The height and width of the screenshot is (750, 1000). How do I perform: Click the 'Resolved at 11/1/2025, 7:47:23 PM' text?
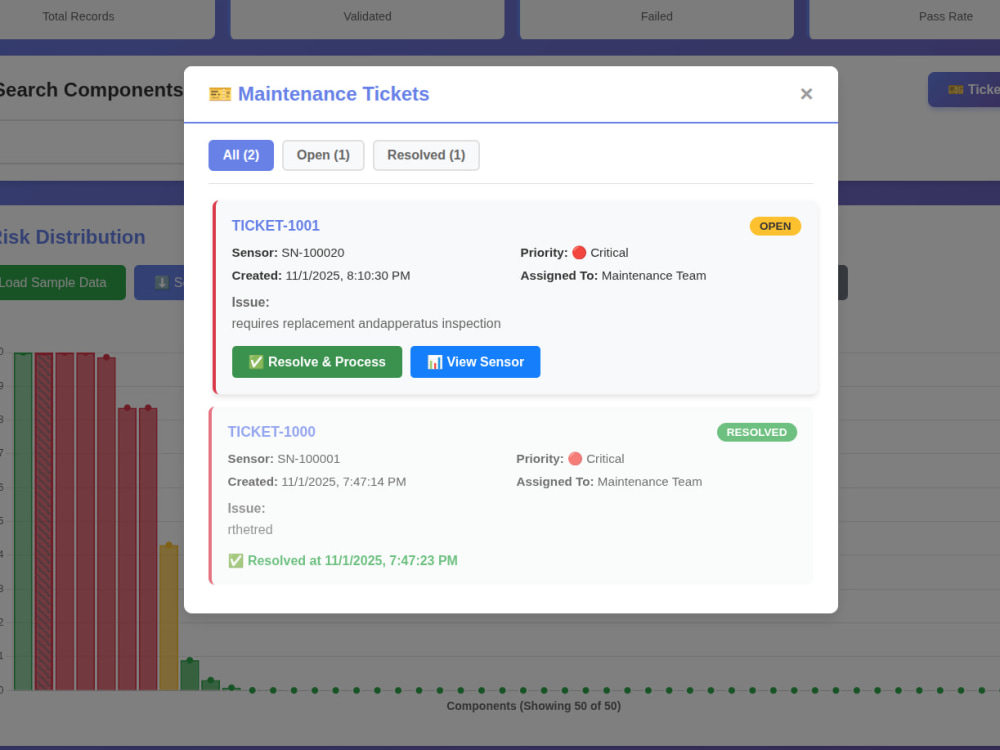click(x=353, y=561)
